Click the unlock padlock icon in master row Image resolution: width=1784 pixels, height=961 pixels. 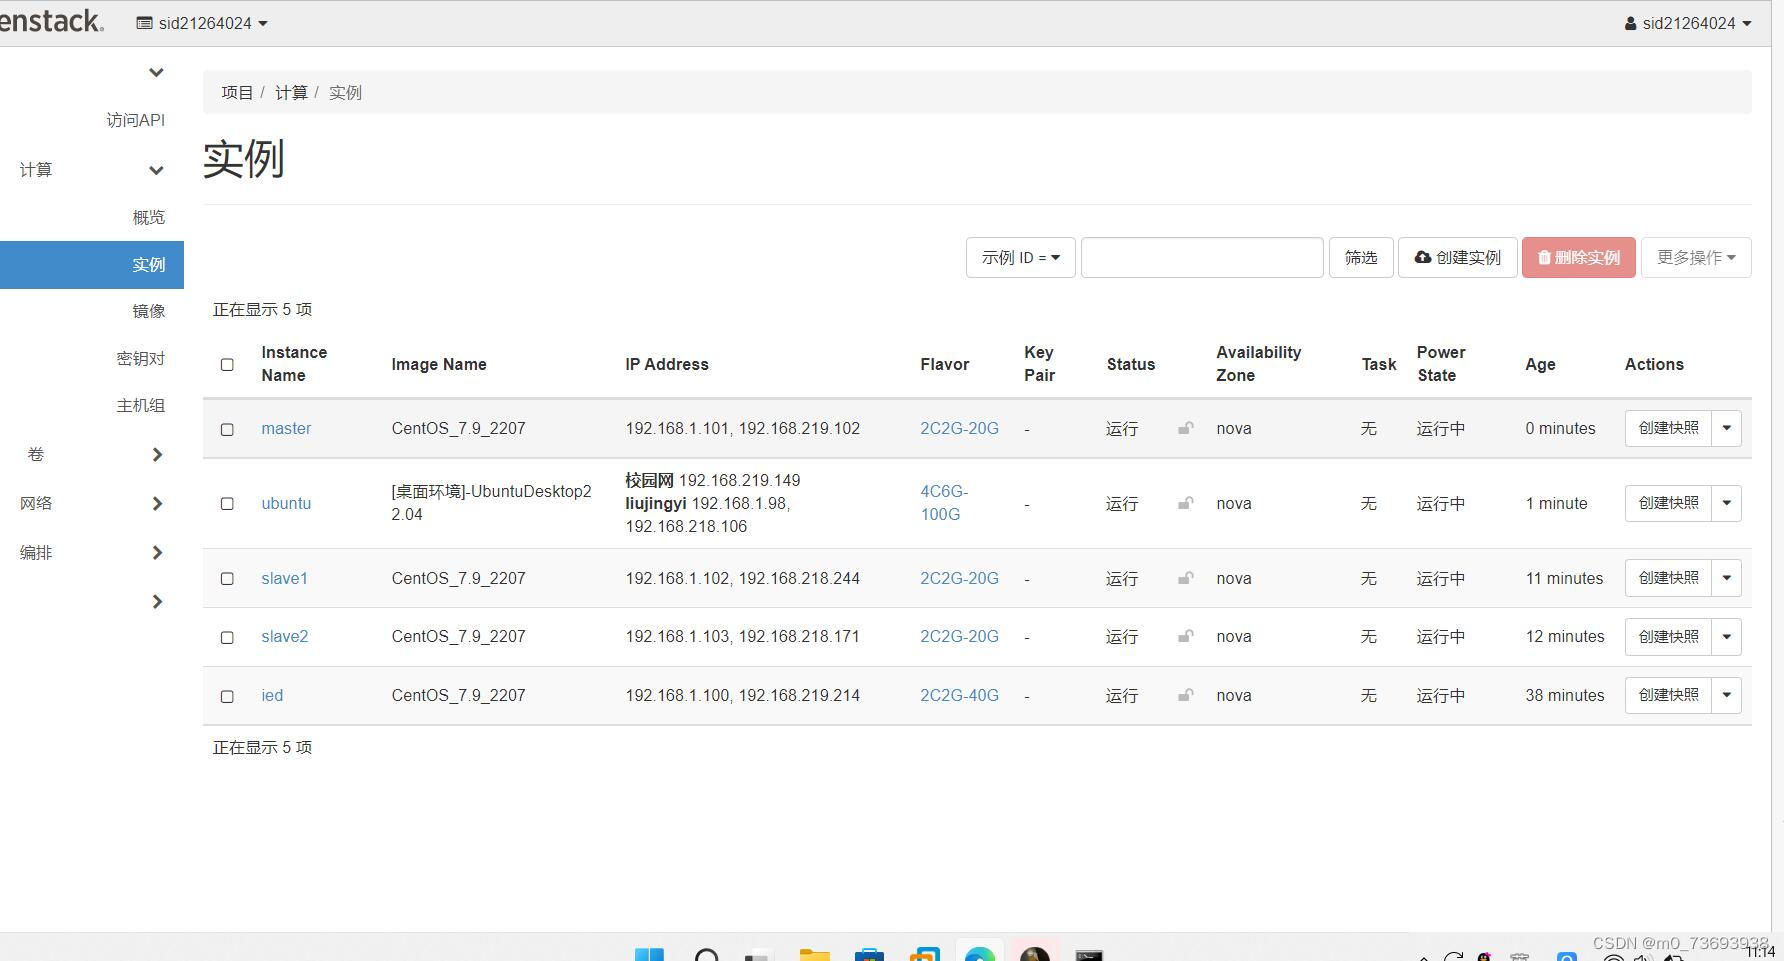coord(1185,428)
